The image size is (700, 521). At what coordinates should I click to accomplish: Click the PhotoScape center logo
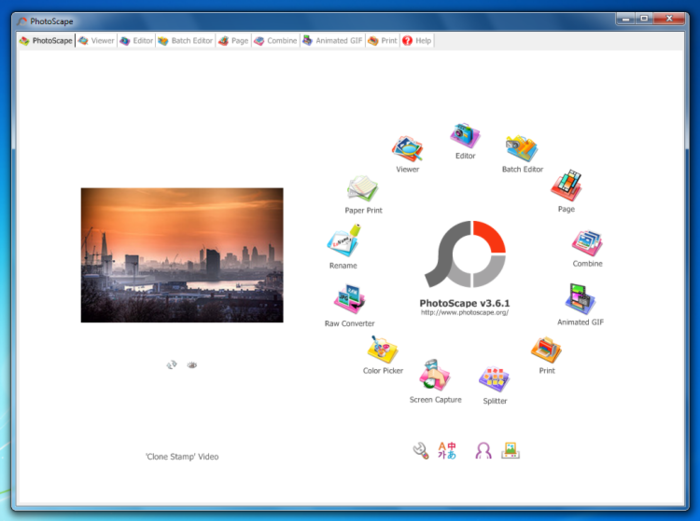(465, 254)
